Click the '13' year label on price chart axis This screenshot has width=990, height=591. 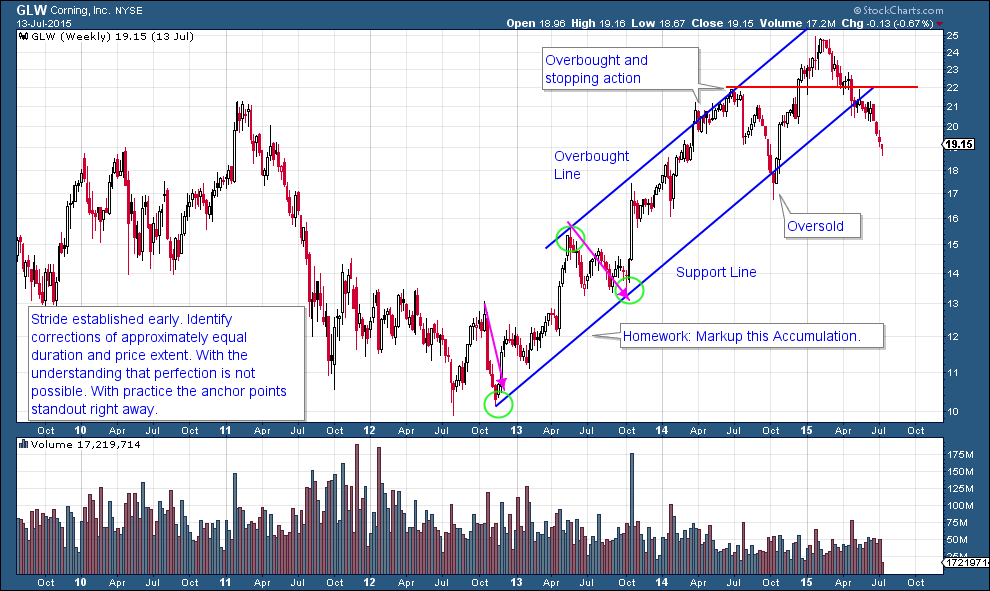tap(516, 431)
